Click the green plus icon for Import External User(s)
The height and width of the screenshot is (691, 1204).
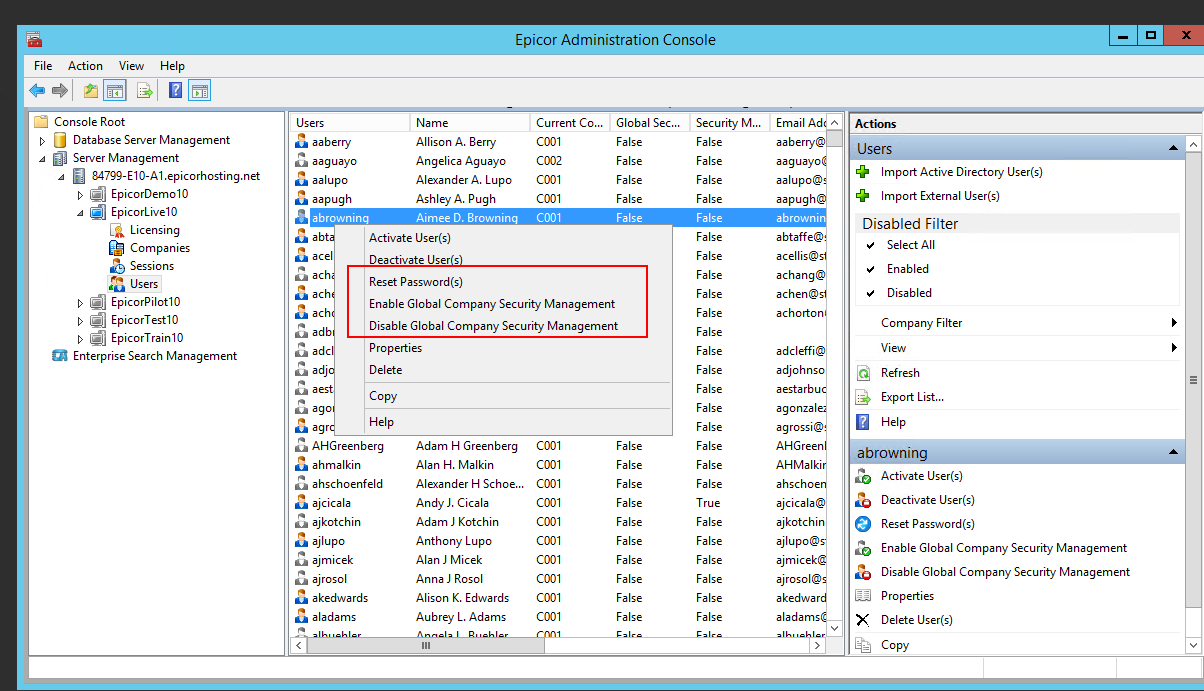coord(863,196)
